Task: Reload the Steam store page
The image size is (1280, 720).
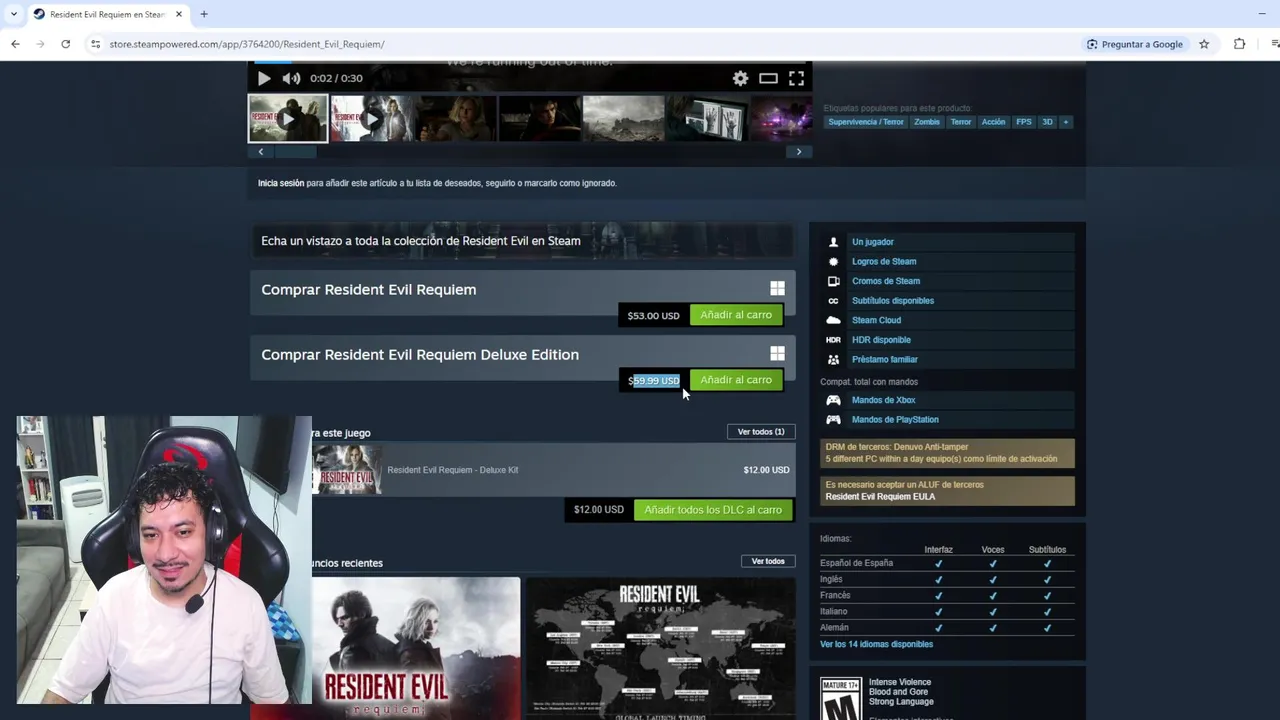Action: point(66,44)
